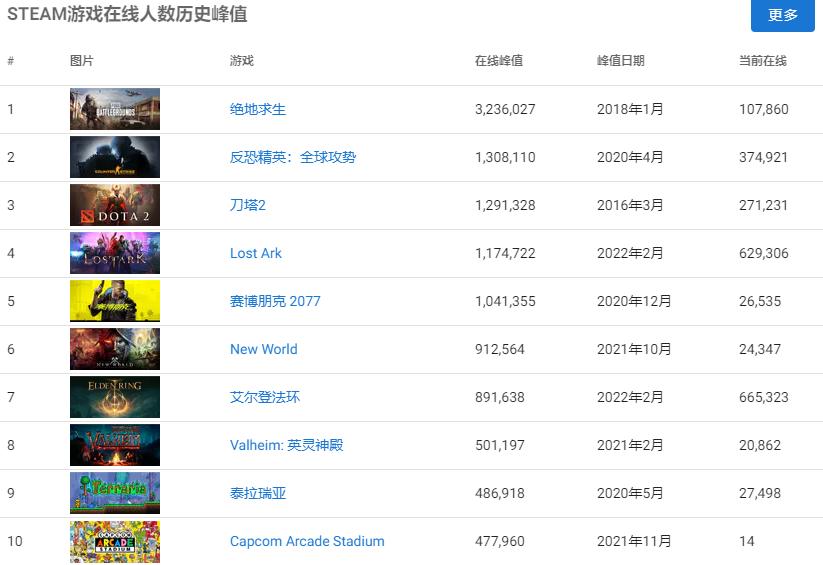The height and width of the screenshot is (565, 823).
Task: Click the DOTA 2 thumbnail image
Action: tap(115, 205)
